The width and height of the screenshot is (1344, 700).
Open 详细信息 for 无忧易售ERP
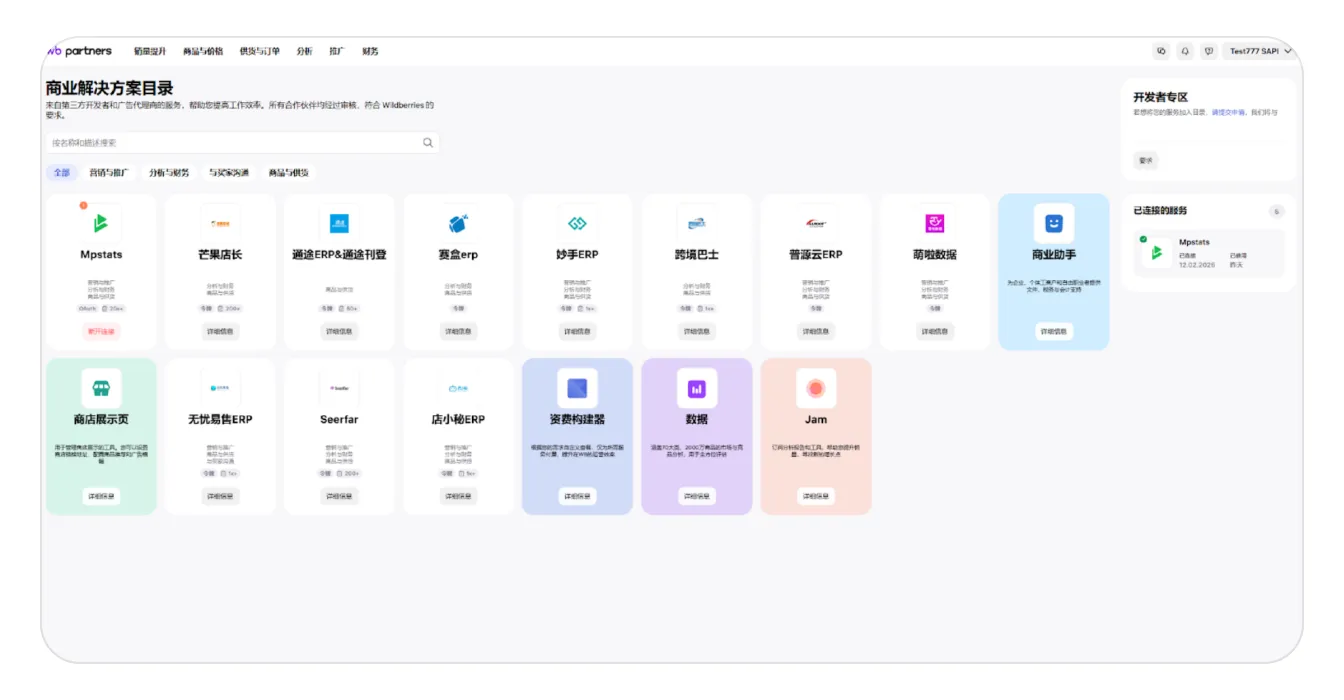point(220,496)
